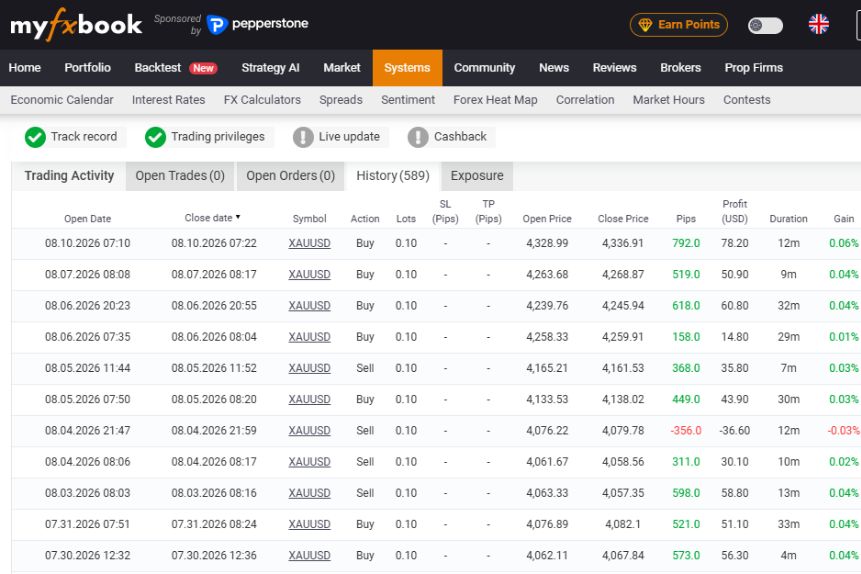
Task: Sort by the Close date column arrow
Action: point(238,218)
